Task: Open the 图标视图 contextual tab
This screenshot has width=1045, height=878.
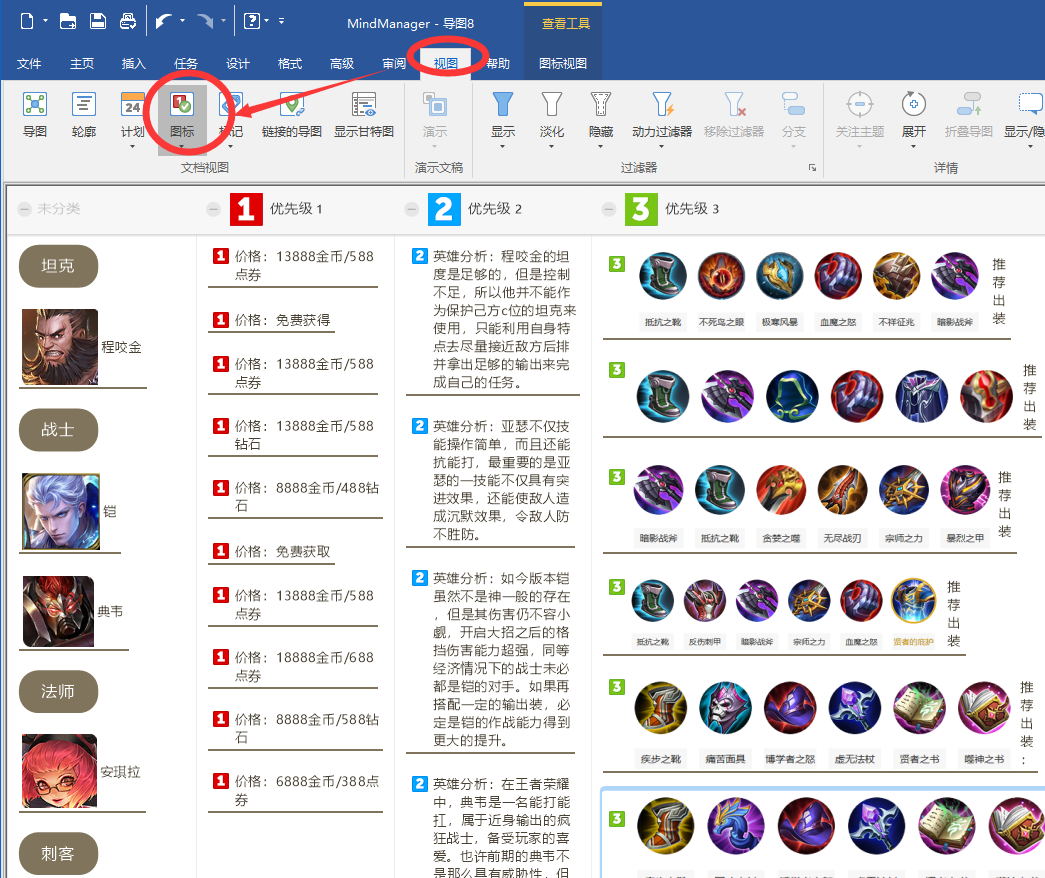Action: [x=563, y=63]
